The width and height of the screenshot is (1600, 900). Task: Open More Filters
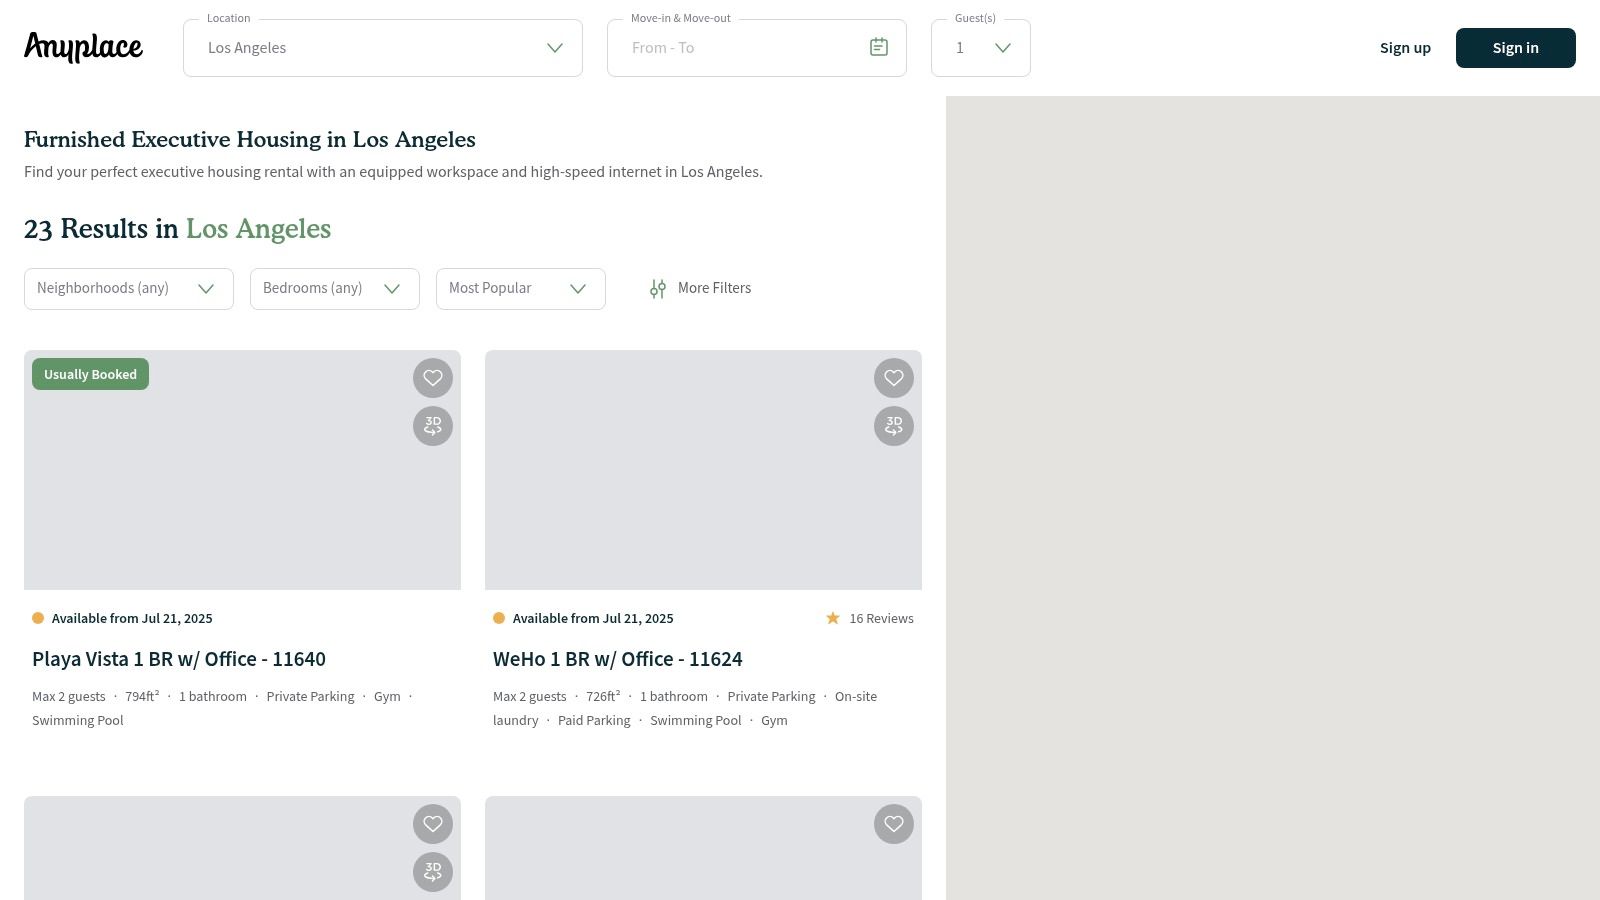pyautogui.click(x=700, y=288)
